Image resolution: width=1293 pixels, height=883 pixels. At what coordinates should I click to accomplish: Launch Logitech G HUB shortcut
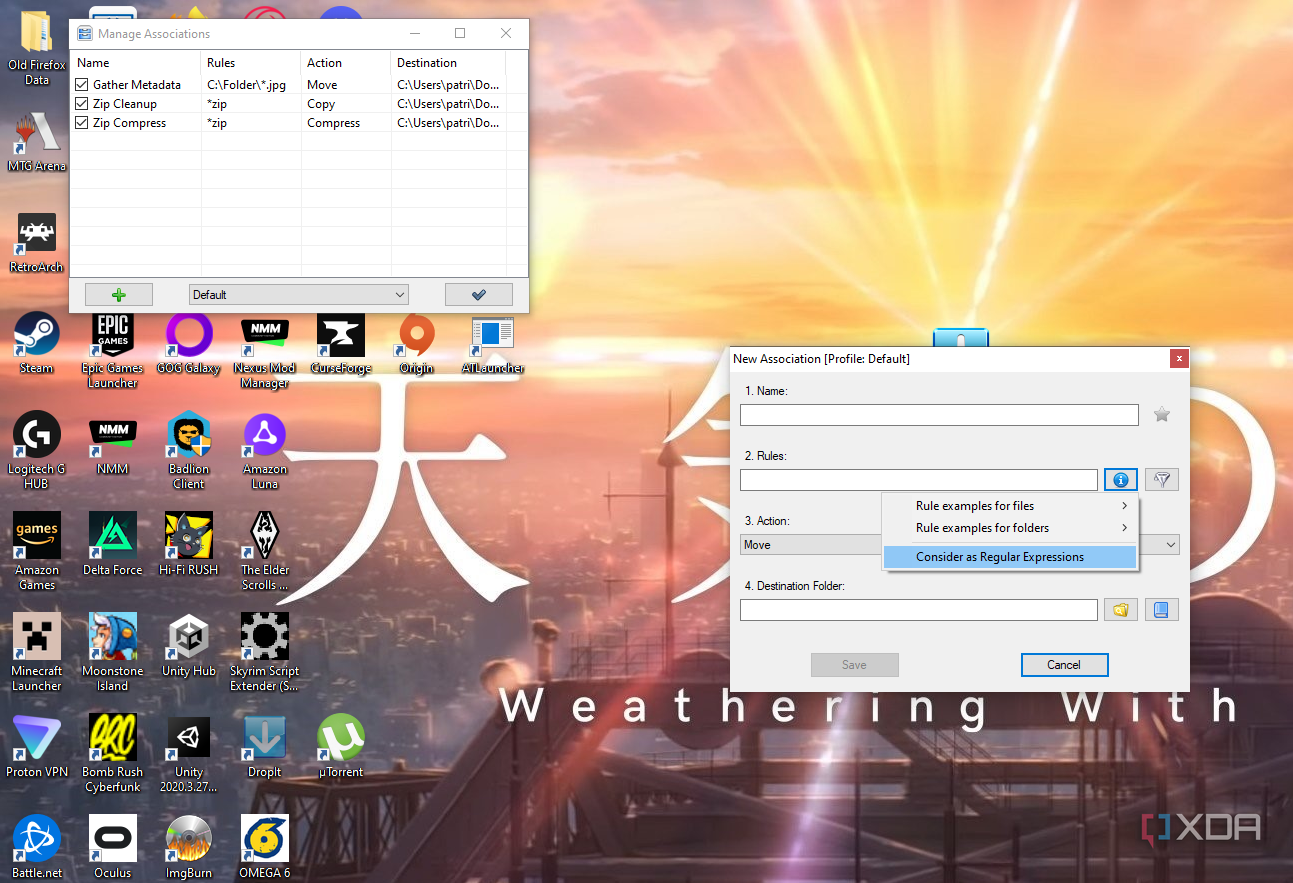click(x=37, y=451)
